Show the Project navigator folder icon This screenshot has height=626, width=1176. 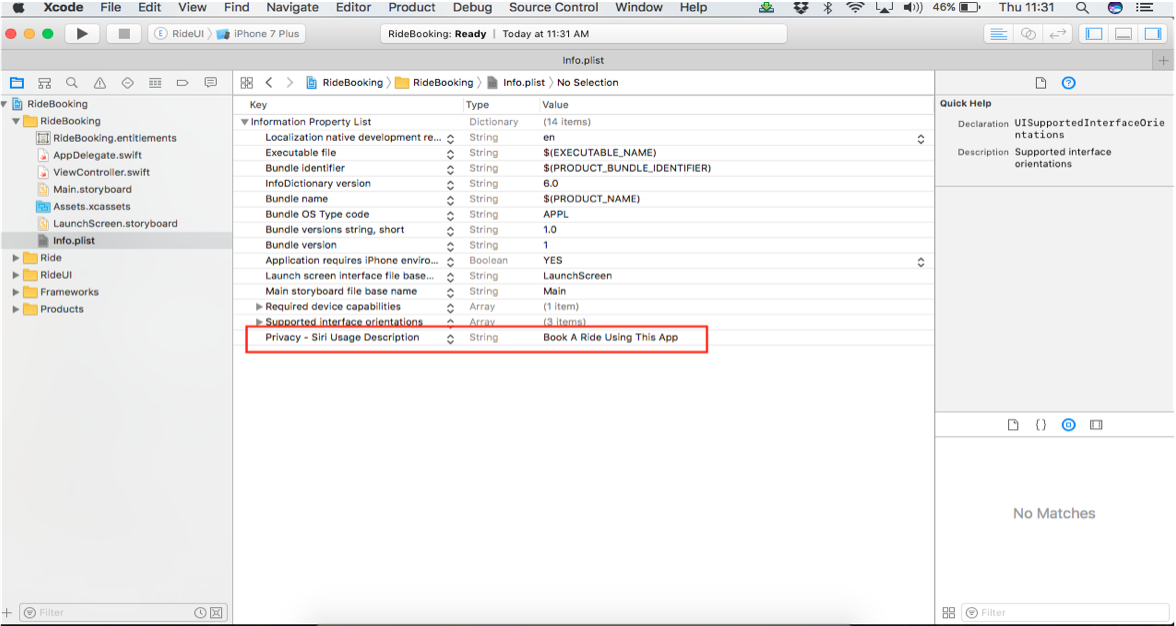click(x=16, y=82)
